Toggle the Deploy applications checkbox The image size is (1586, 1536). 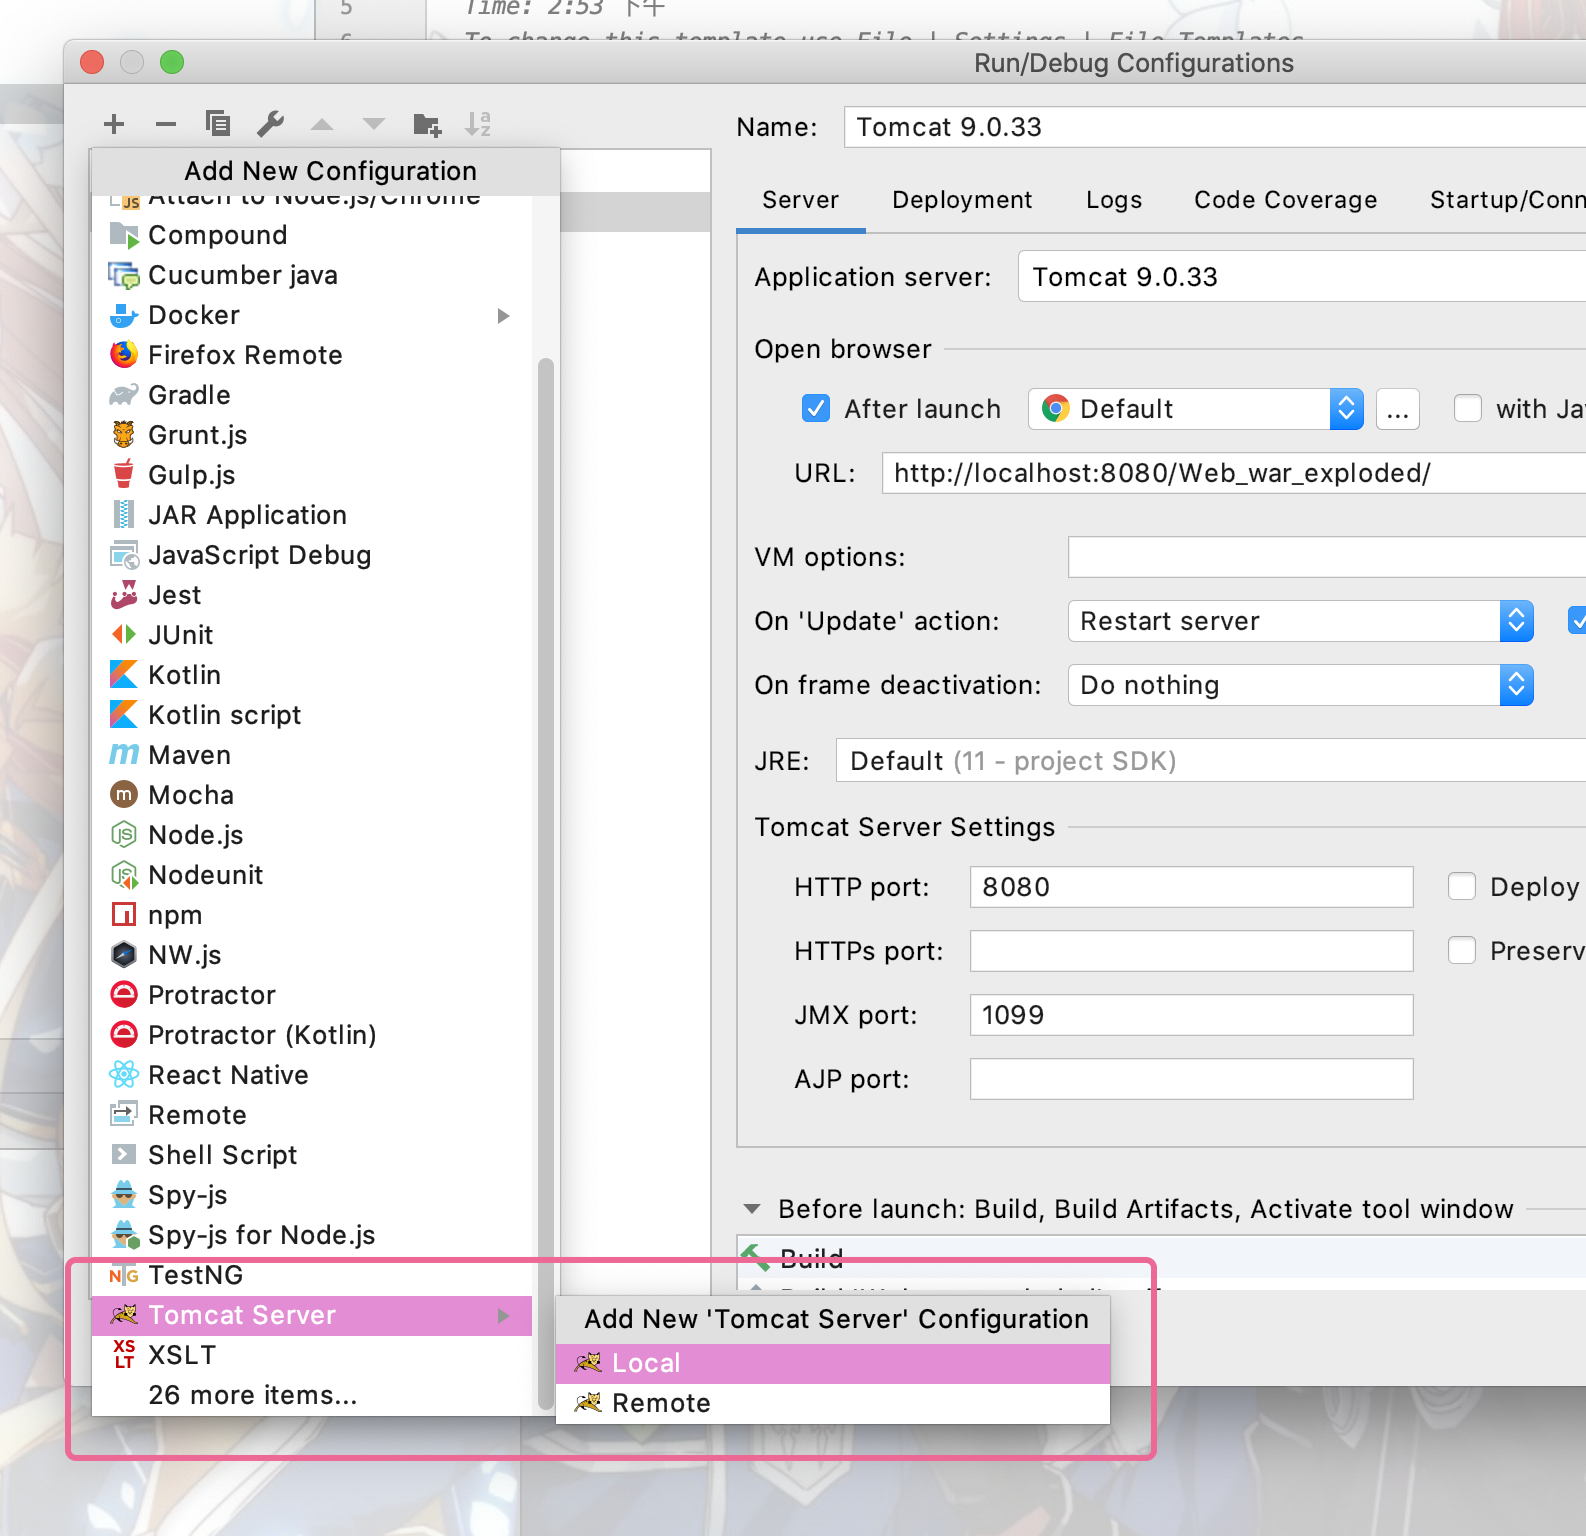(x=1461, y=886)
